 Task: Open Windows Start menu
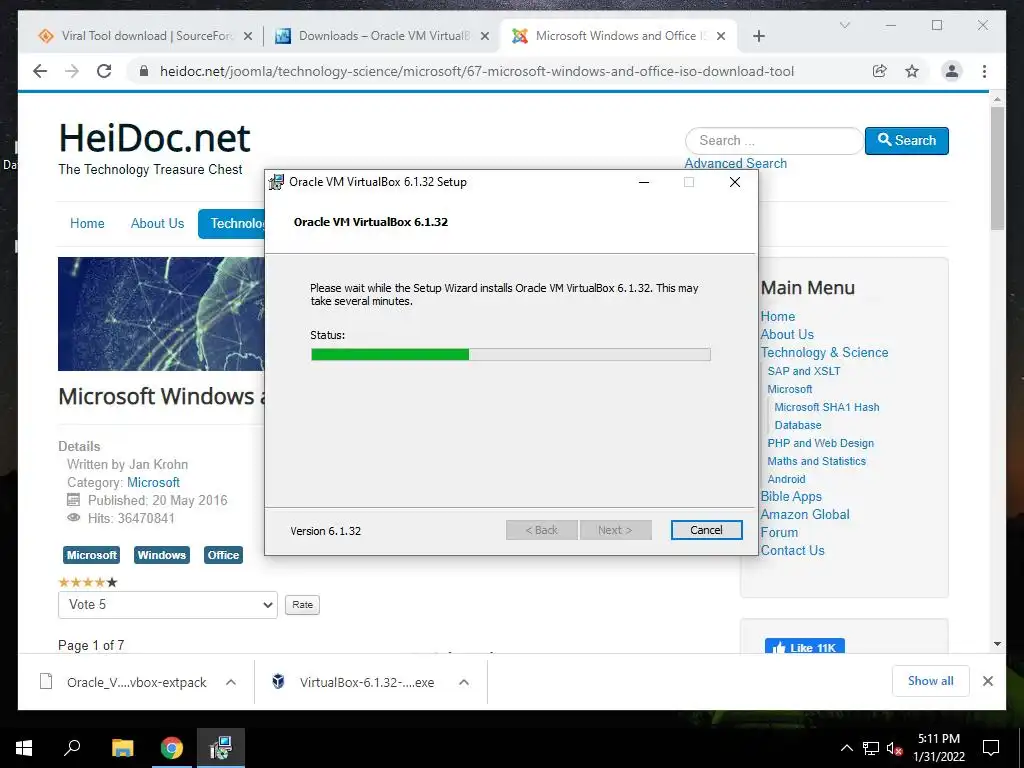pos(24,748)
